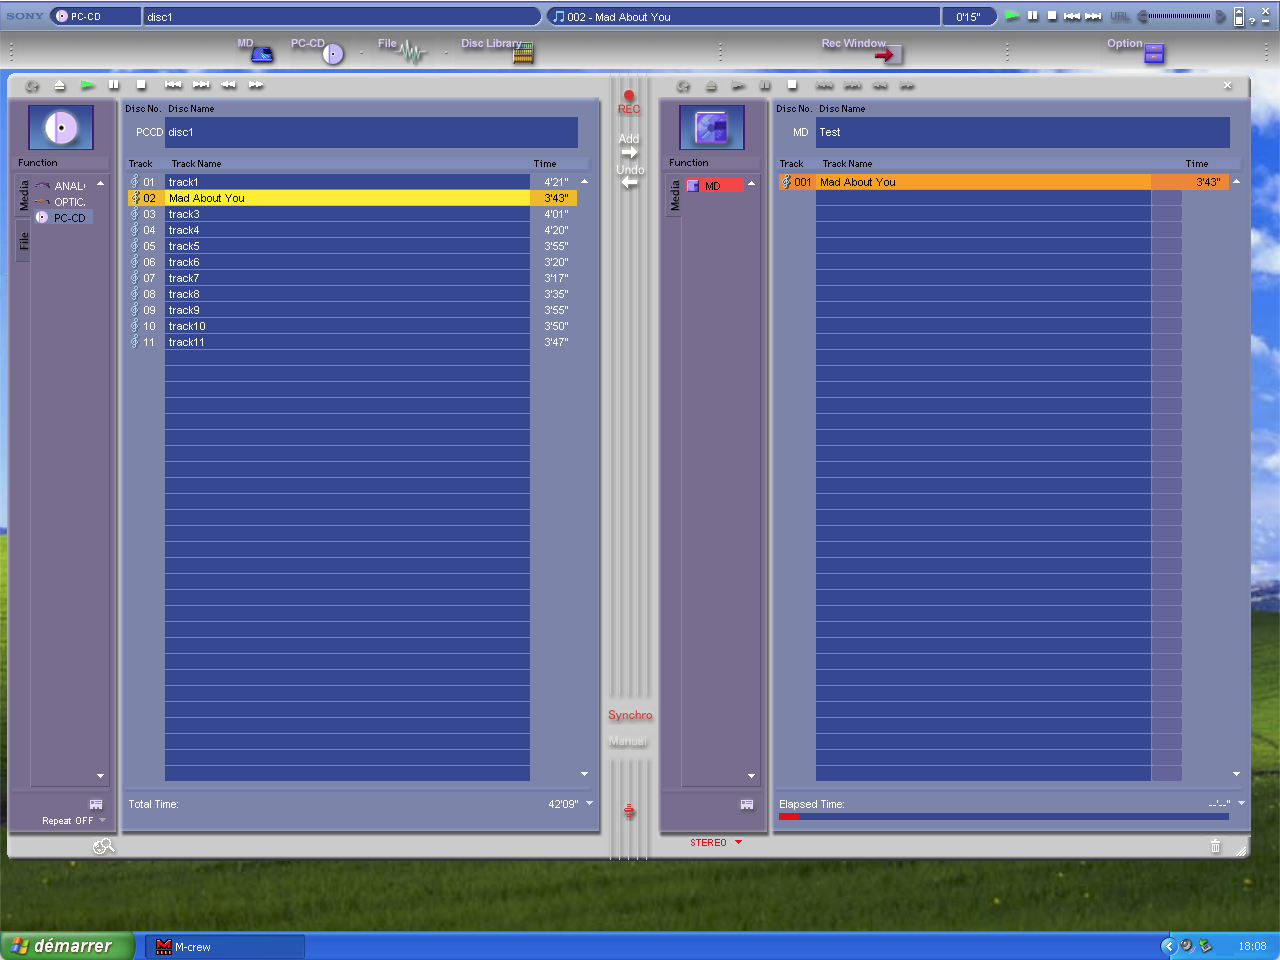Click the green play button in top bar
This screenshot has height=960, width=1280.
[1012, 16]
